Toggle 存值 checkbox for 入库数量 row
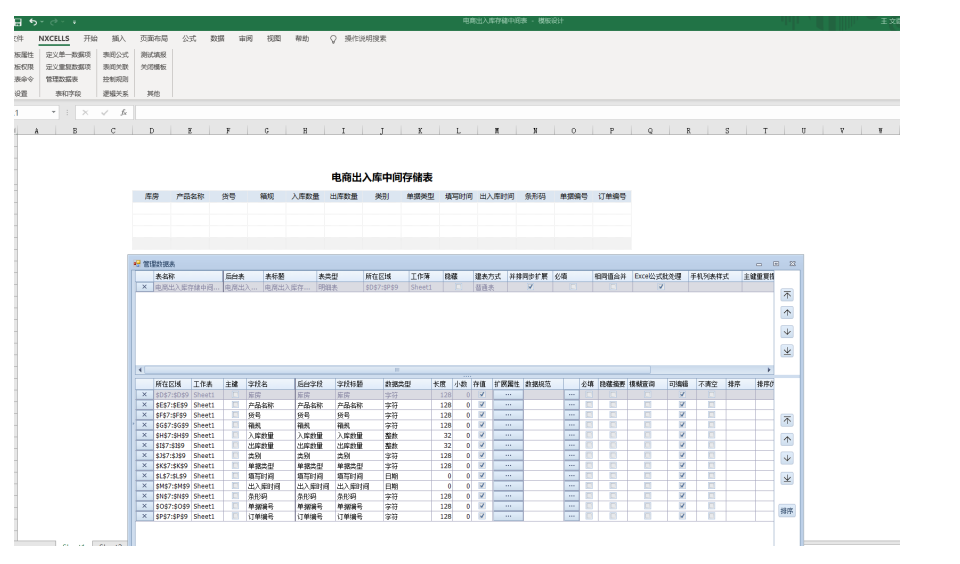This screenshot has width=960, height=564. pyautogui.click(x=481, y=436)
